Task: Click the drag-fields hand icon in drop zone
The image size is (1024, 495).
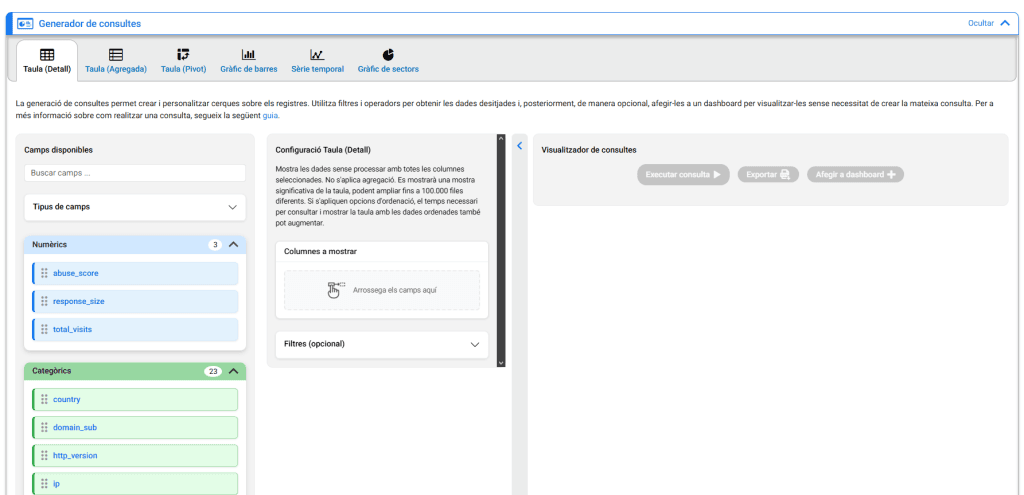Action: click(x=335, y=290)
